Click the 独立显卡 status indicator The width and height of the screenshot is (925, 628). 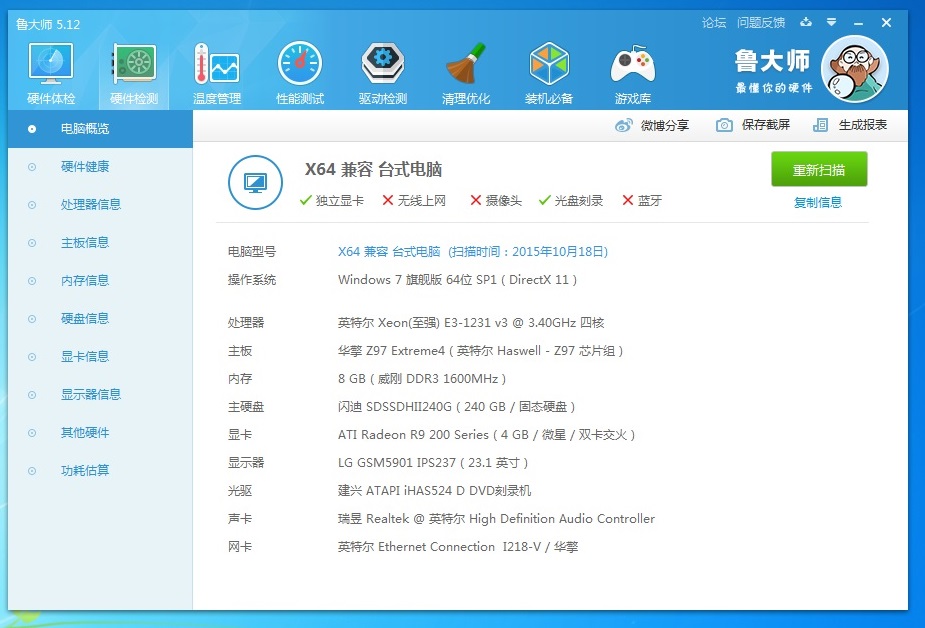coord(332,200)
